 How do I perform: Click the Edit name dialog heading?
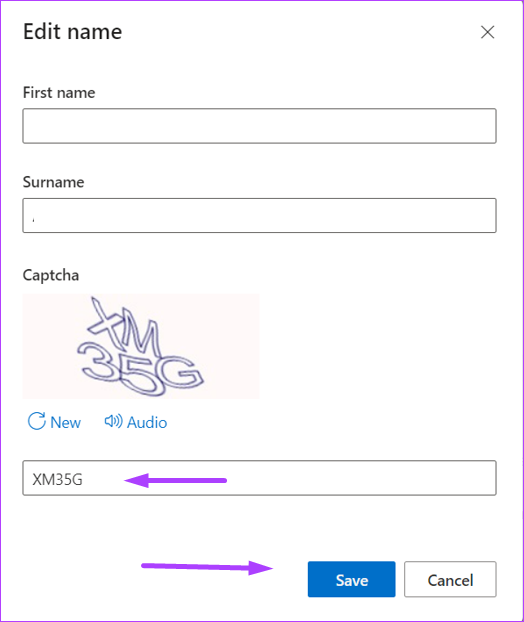73,32
